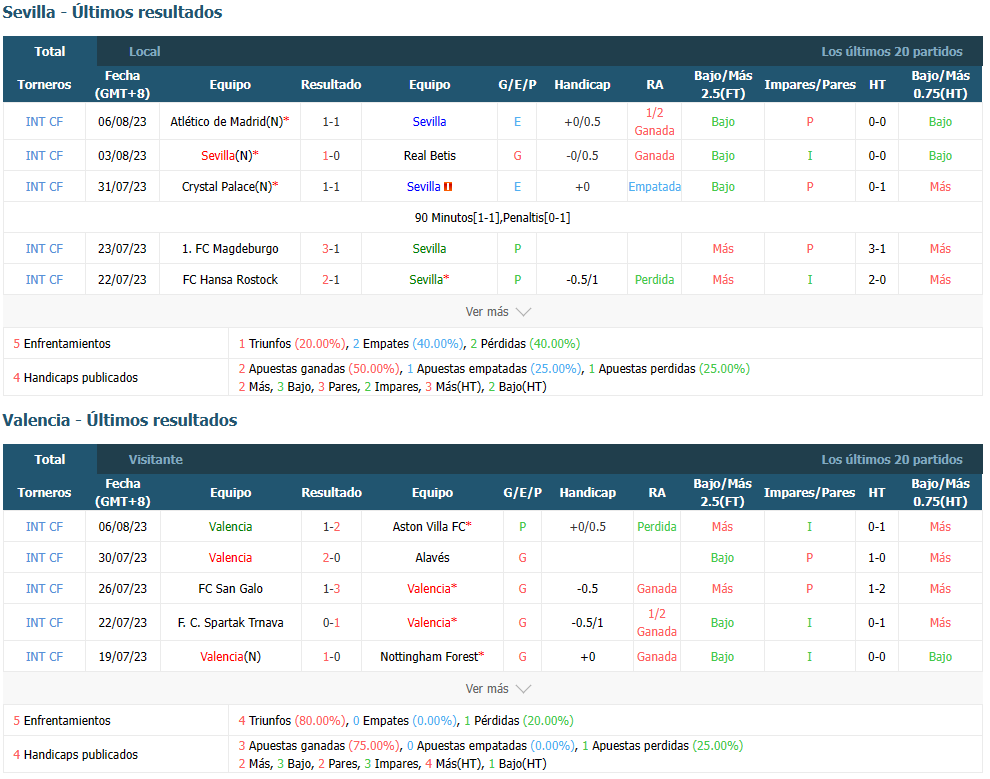
Task: Click '4 Triunfos (80.00%)' in Valencia summary
Action: coord(292,720)
